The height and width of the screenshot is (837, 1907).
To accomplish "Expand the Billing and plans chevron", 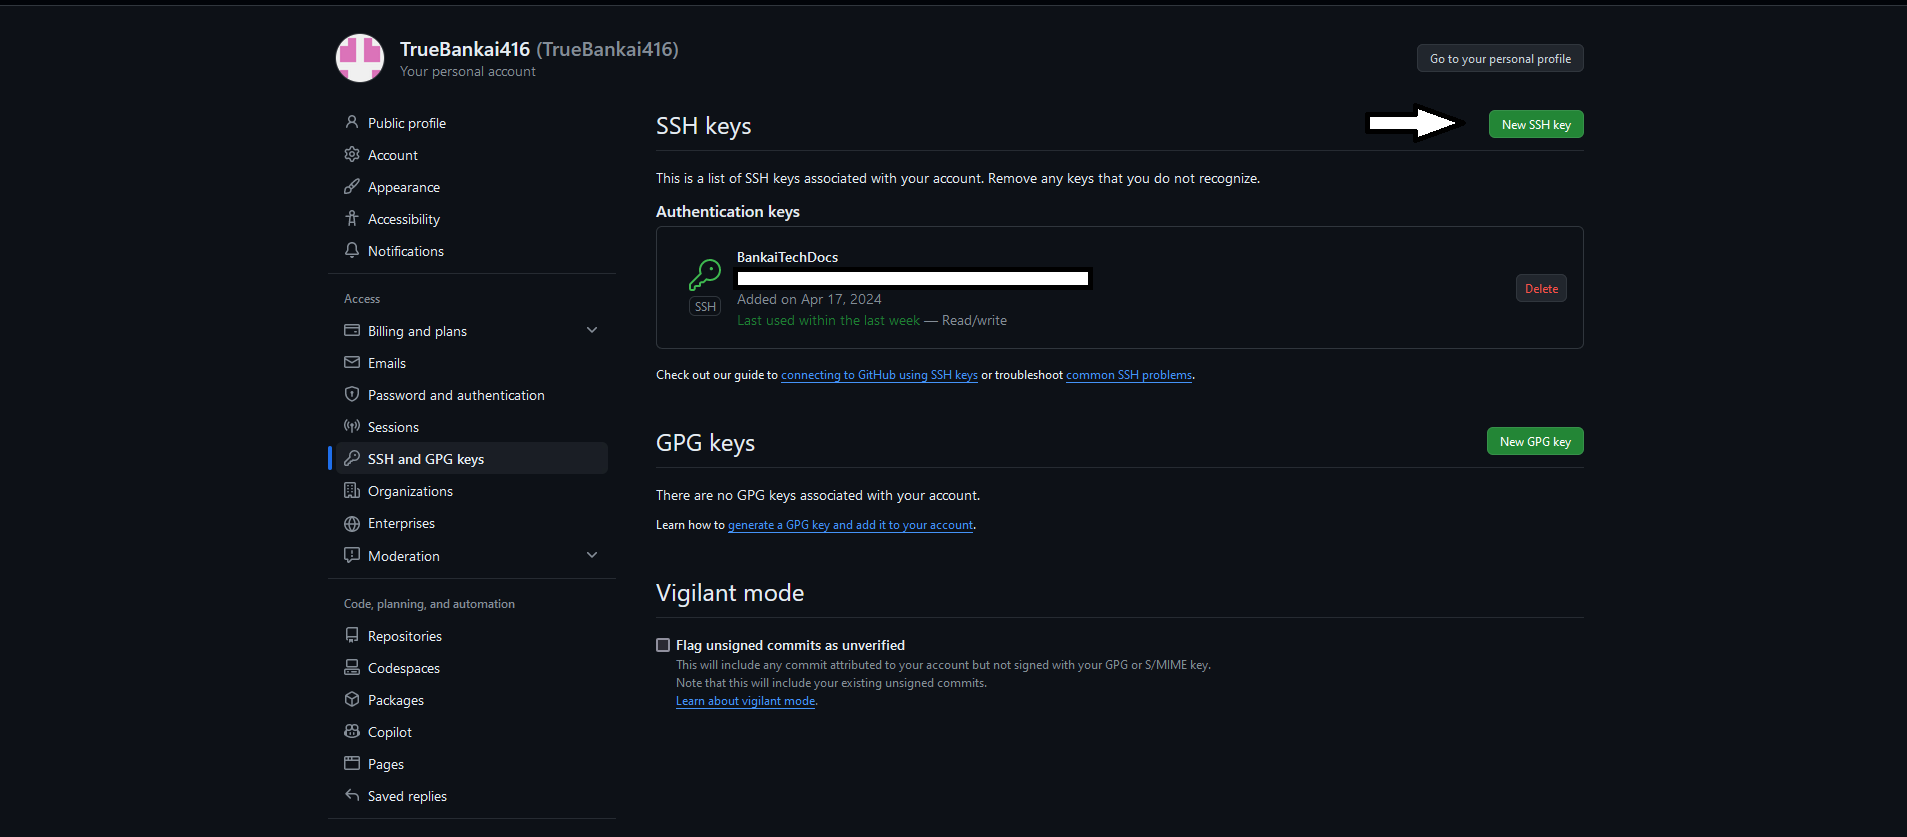I will (x=592, y=330).
